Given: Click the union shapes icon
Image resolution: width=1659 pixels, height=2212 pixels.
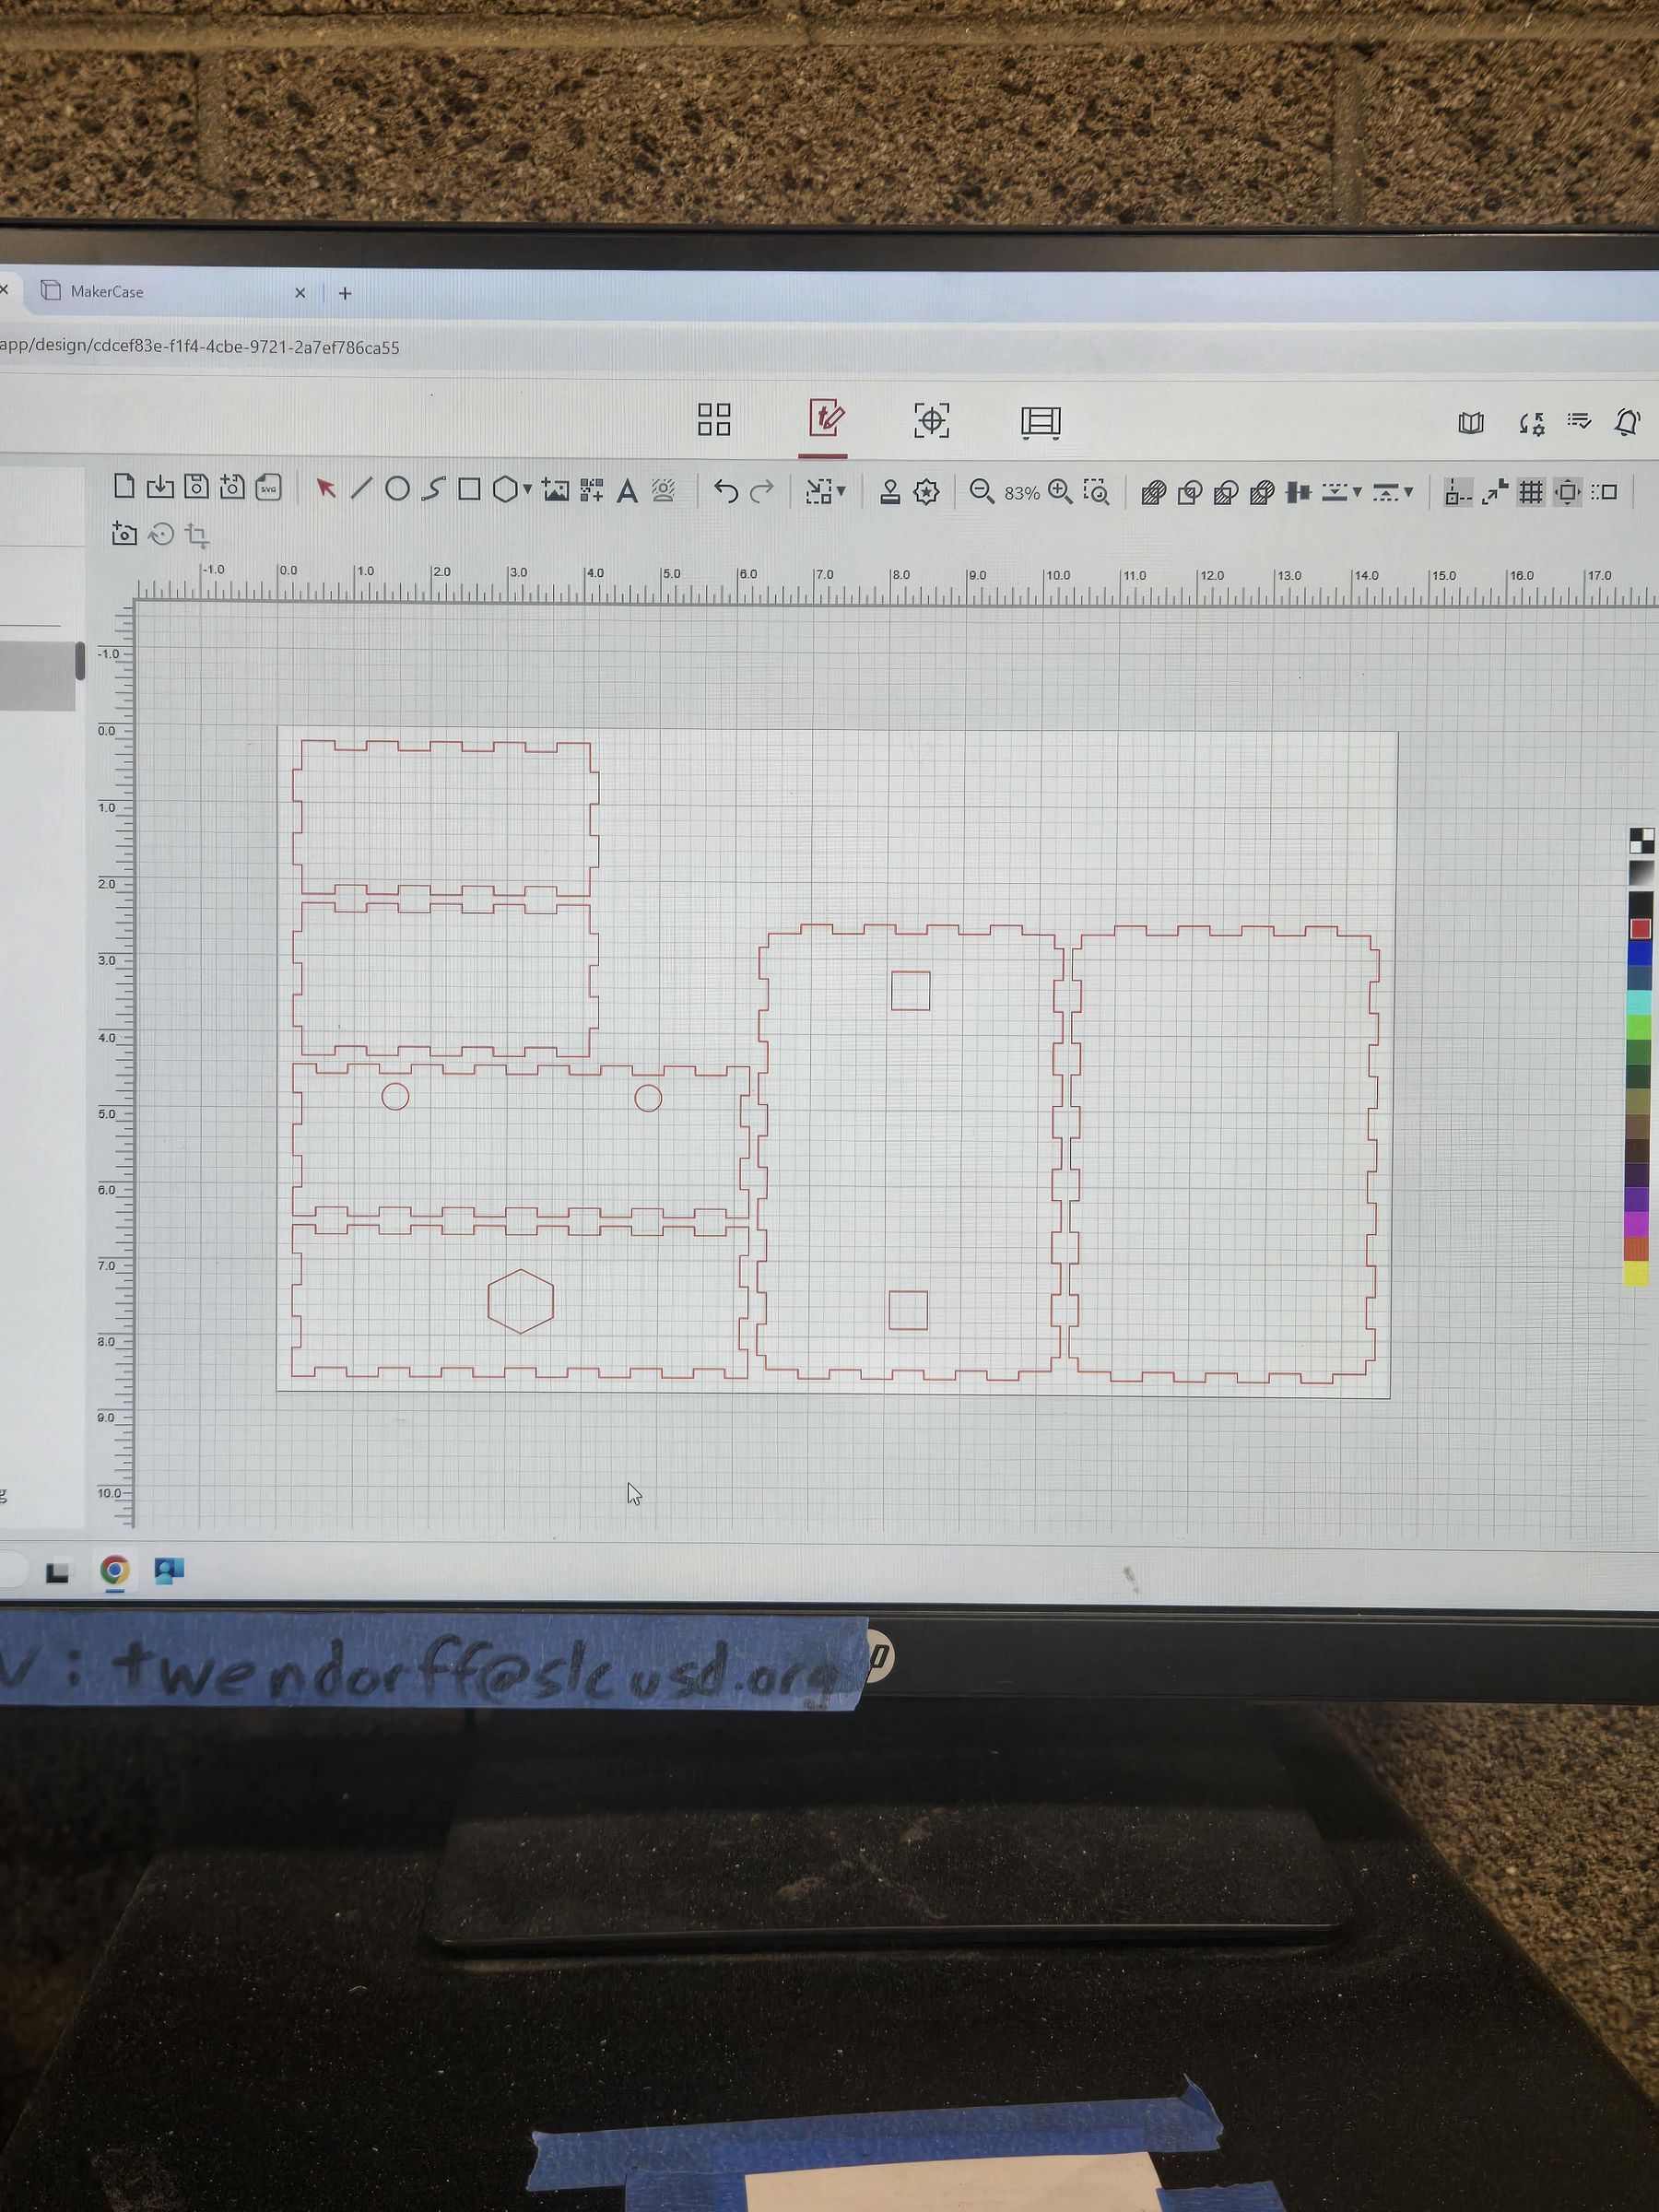Looking at the screenshot, I should coord(1153,493).
